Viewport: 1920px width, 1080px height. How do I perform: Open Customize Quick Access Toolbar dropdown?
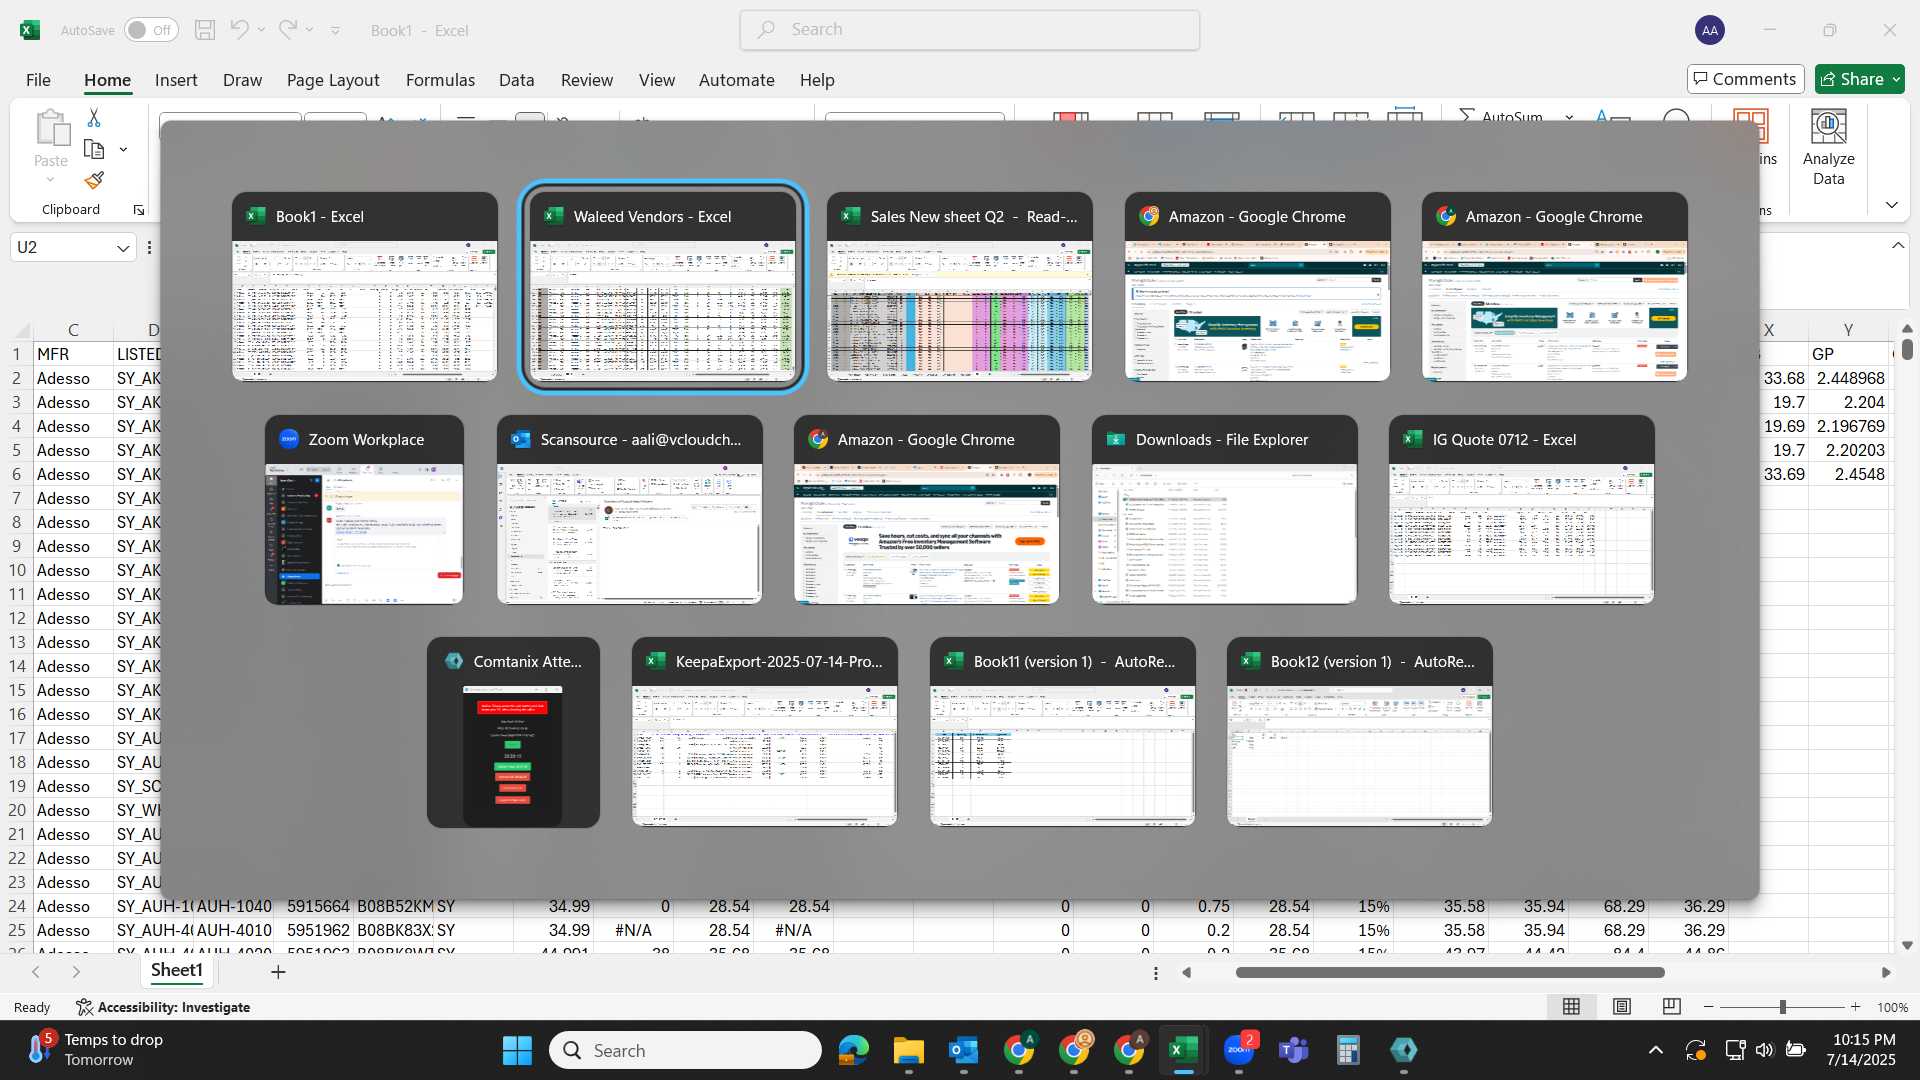coord(335,30)
